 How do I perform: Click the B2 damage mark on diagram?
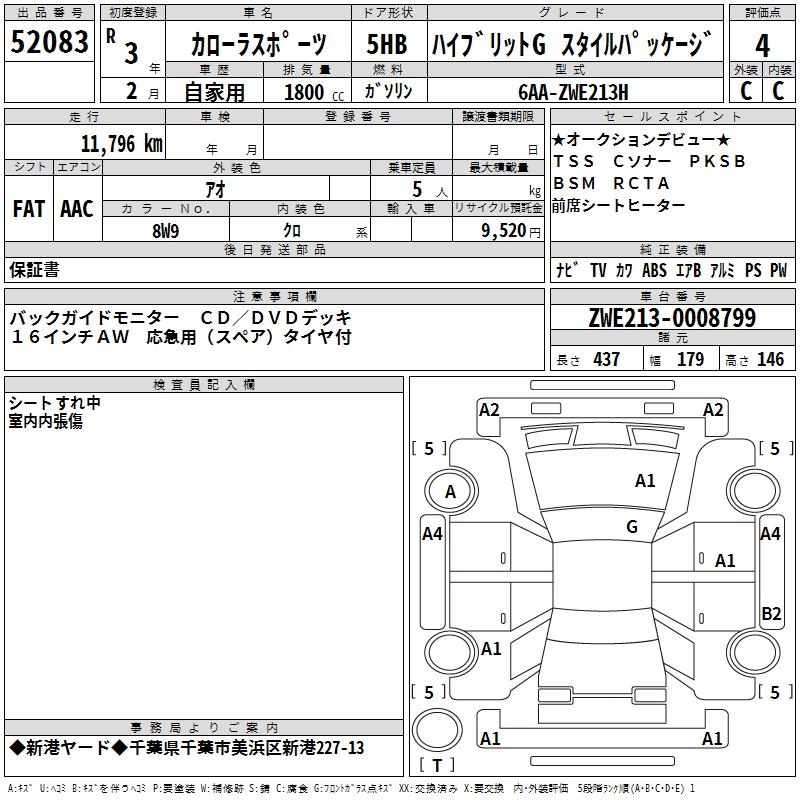770,614
